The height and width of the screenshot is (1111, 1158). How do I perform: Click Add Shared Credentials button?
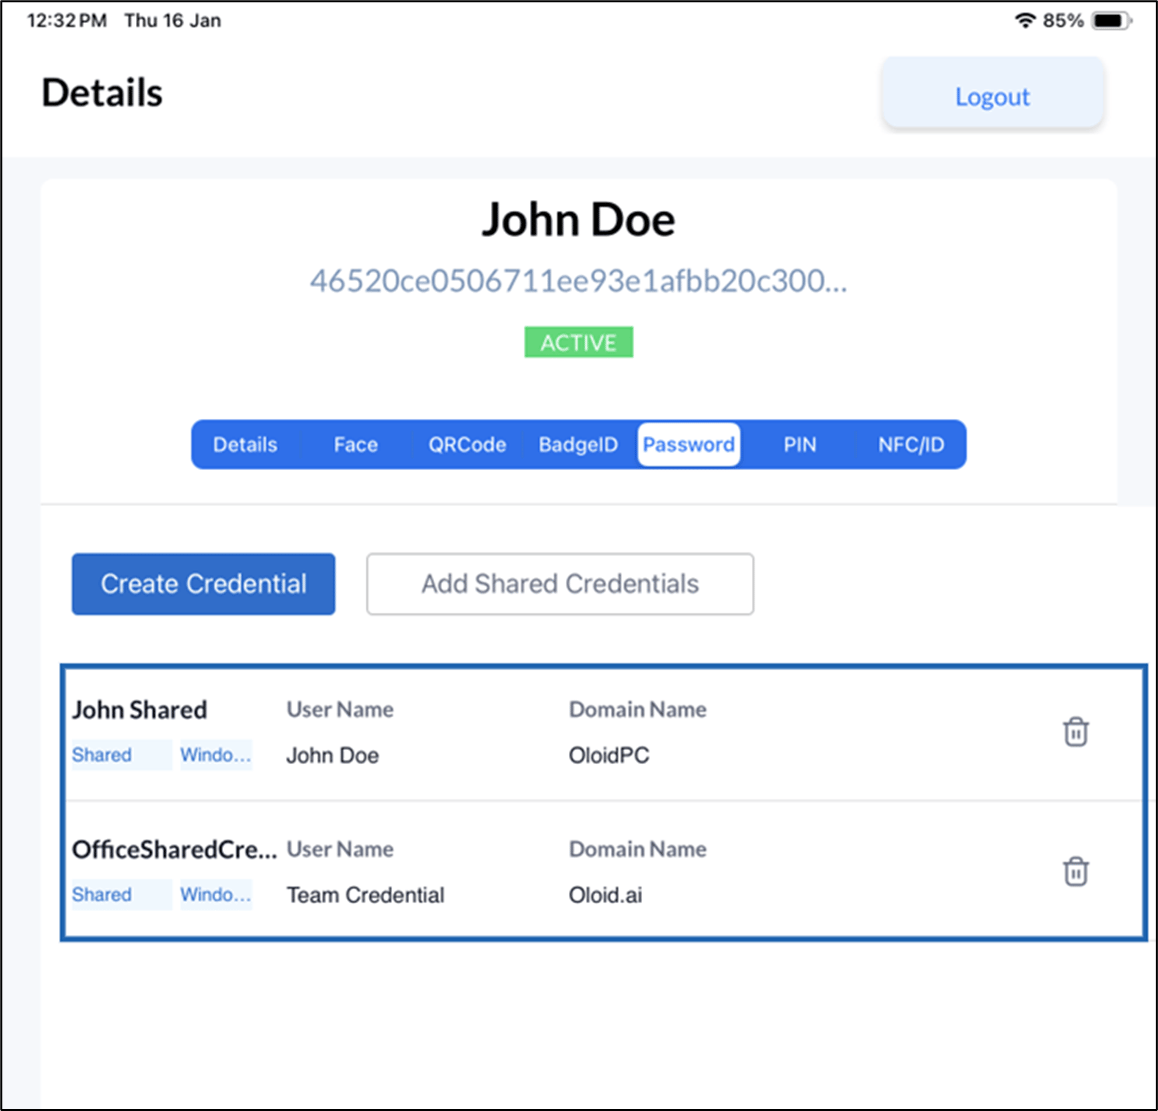[560, 584]
